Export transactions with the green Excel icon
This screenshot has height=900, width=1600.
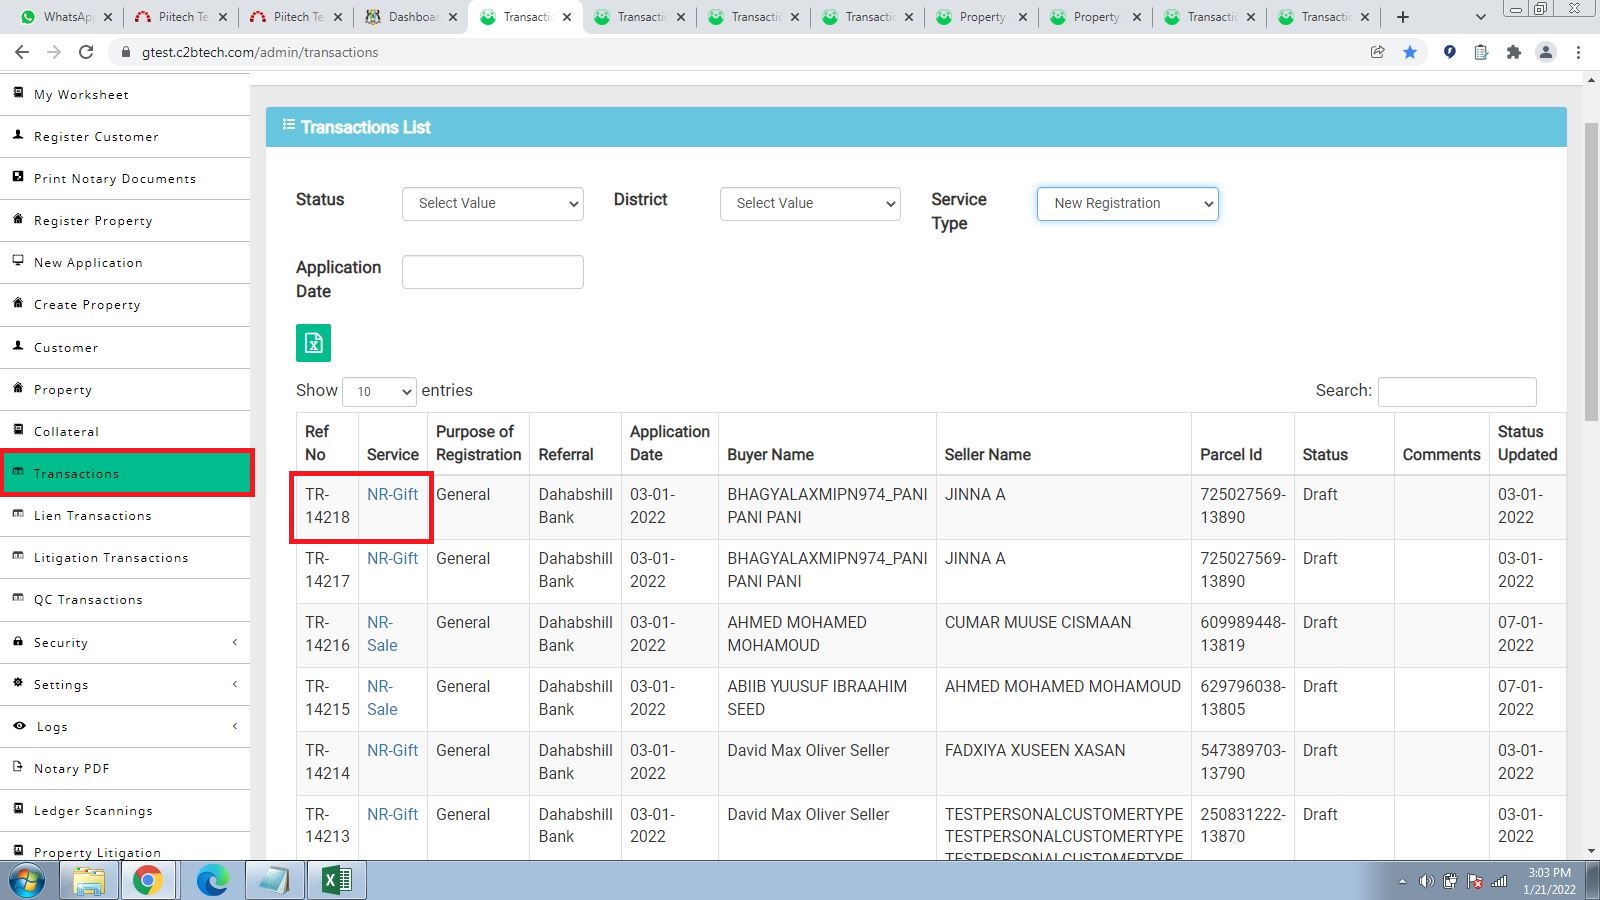[313, 343]
